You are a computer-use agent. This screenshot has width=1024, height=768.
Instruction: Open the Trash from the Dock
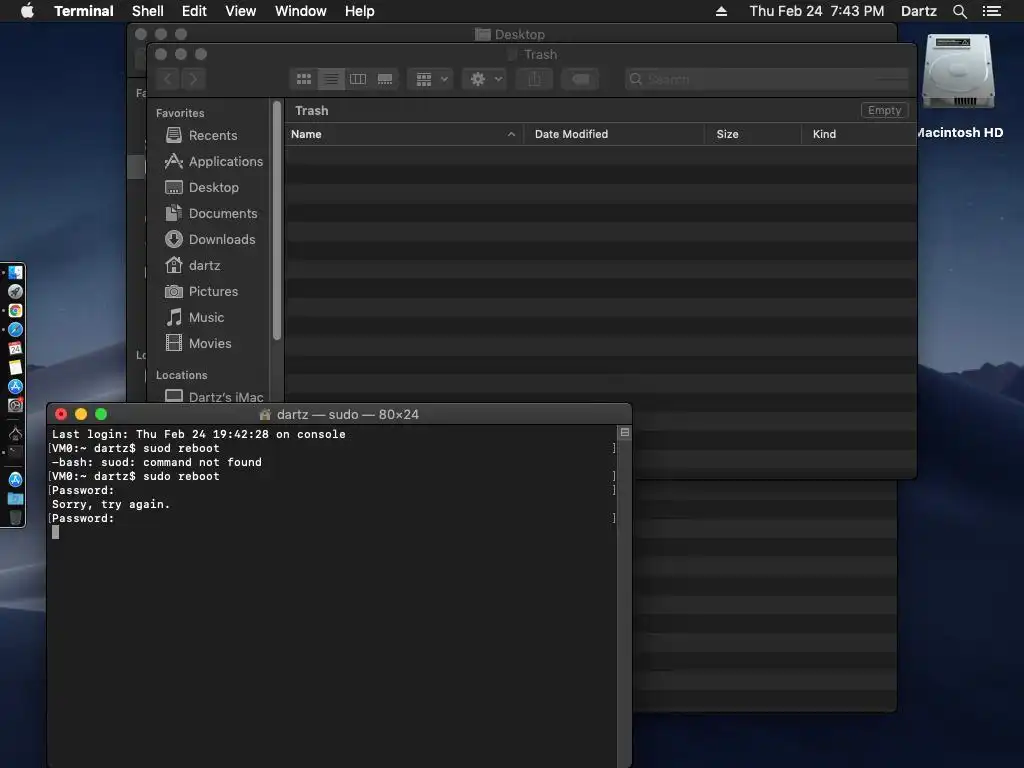[15, 517]
